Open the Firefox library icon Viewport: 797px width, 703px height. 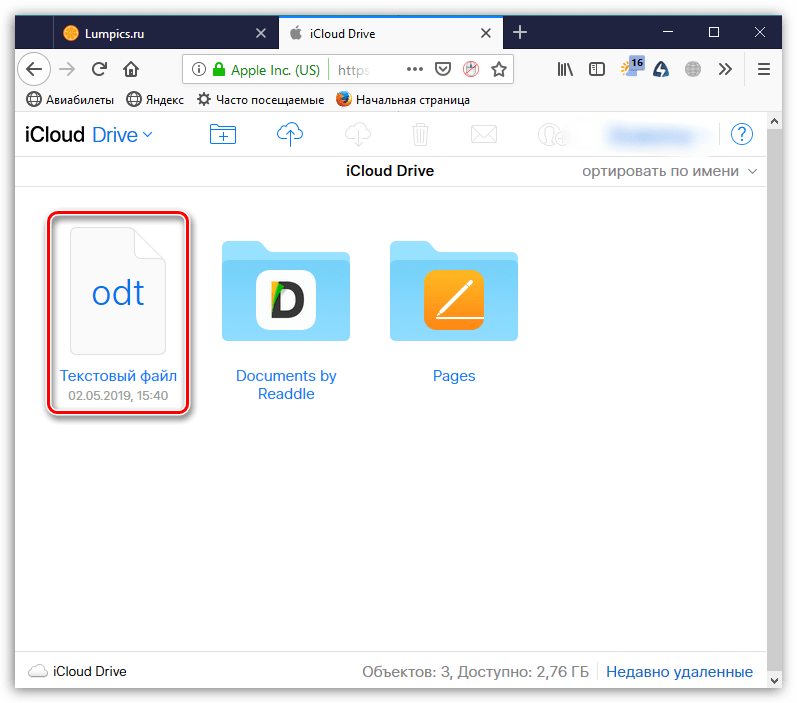[x=565, y=69]
